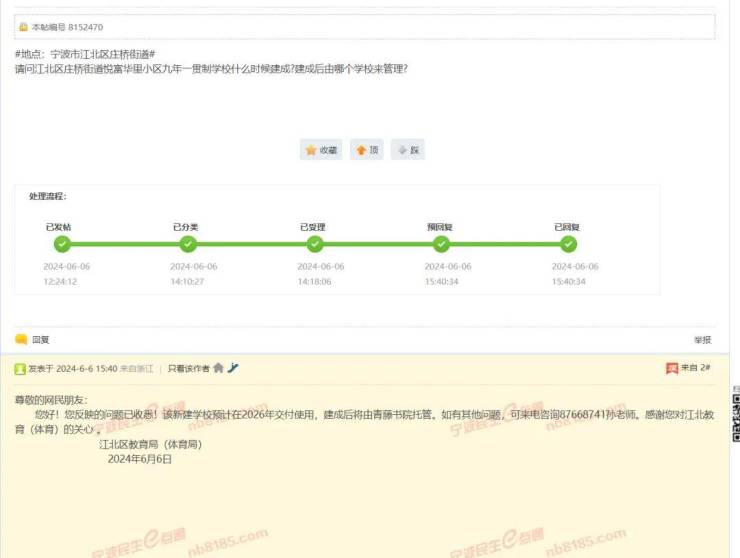Screen dimensions: 740x558
Task: Upvote the post with 顶 button
Action: [367, 150]
